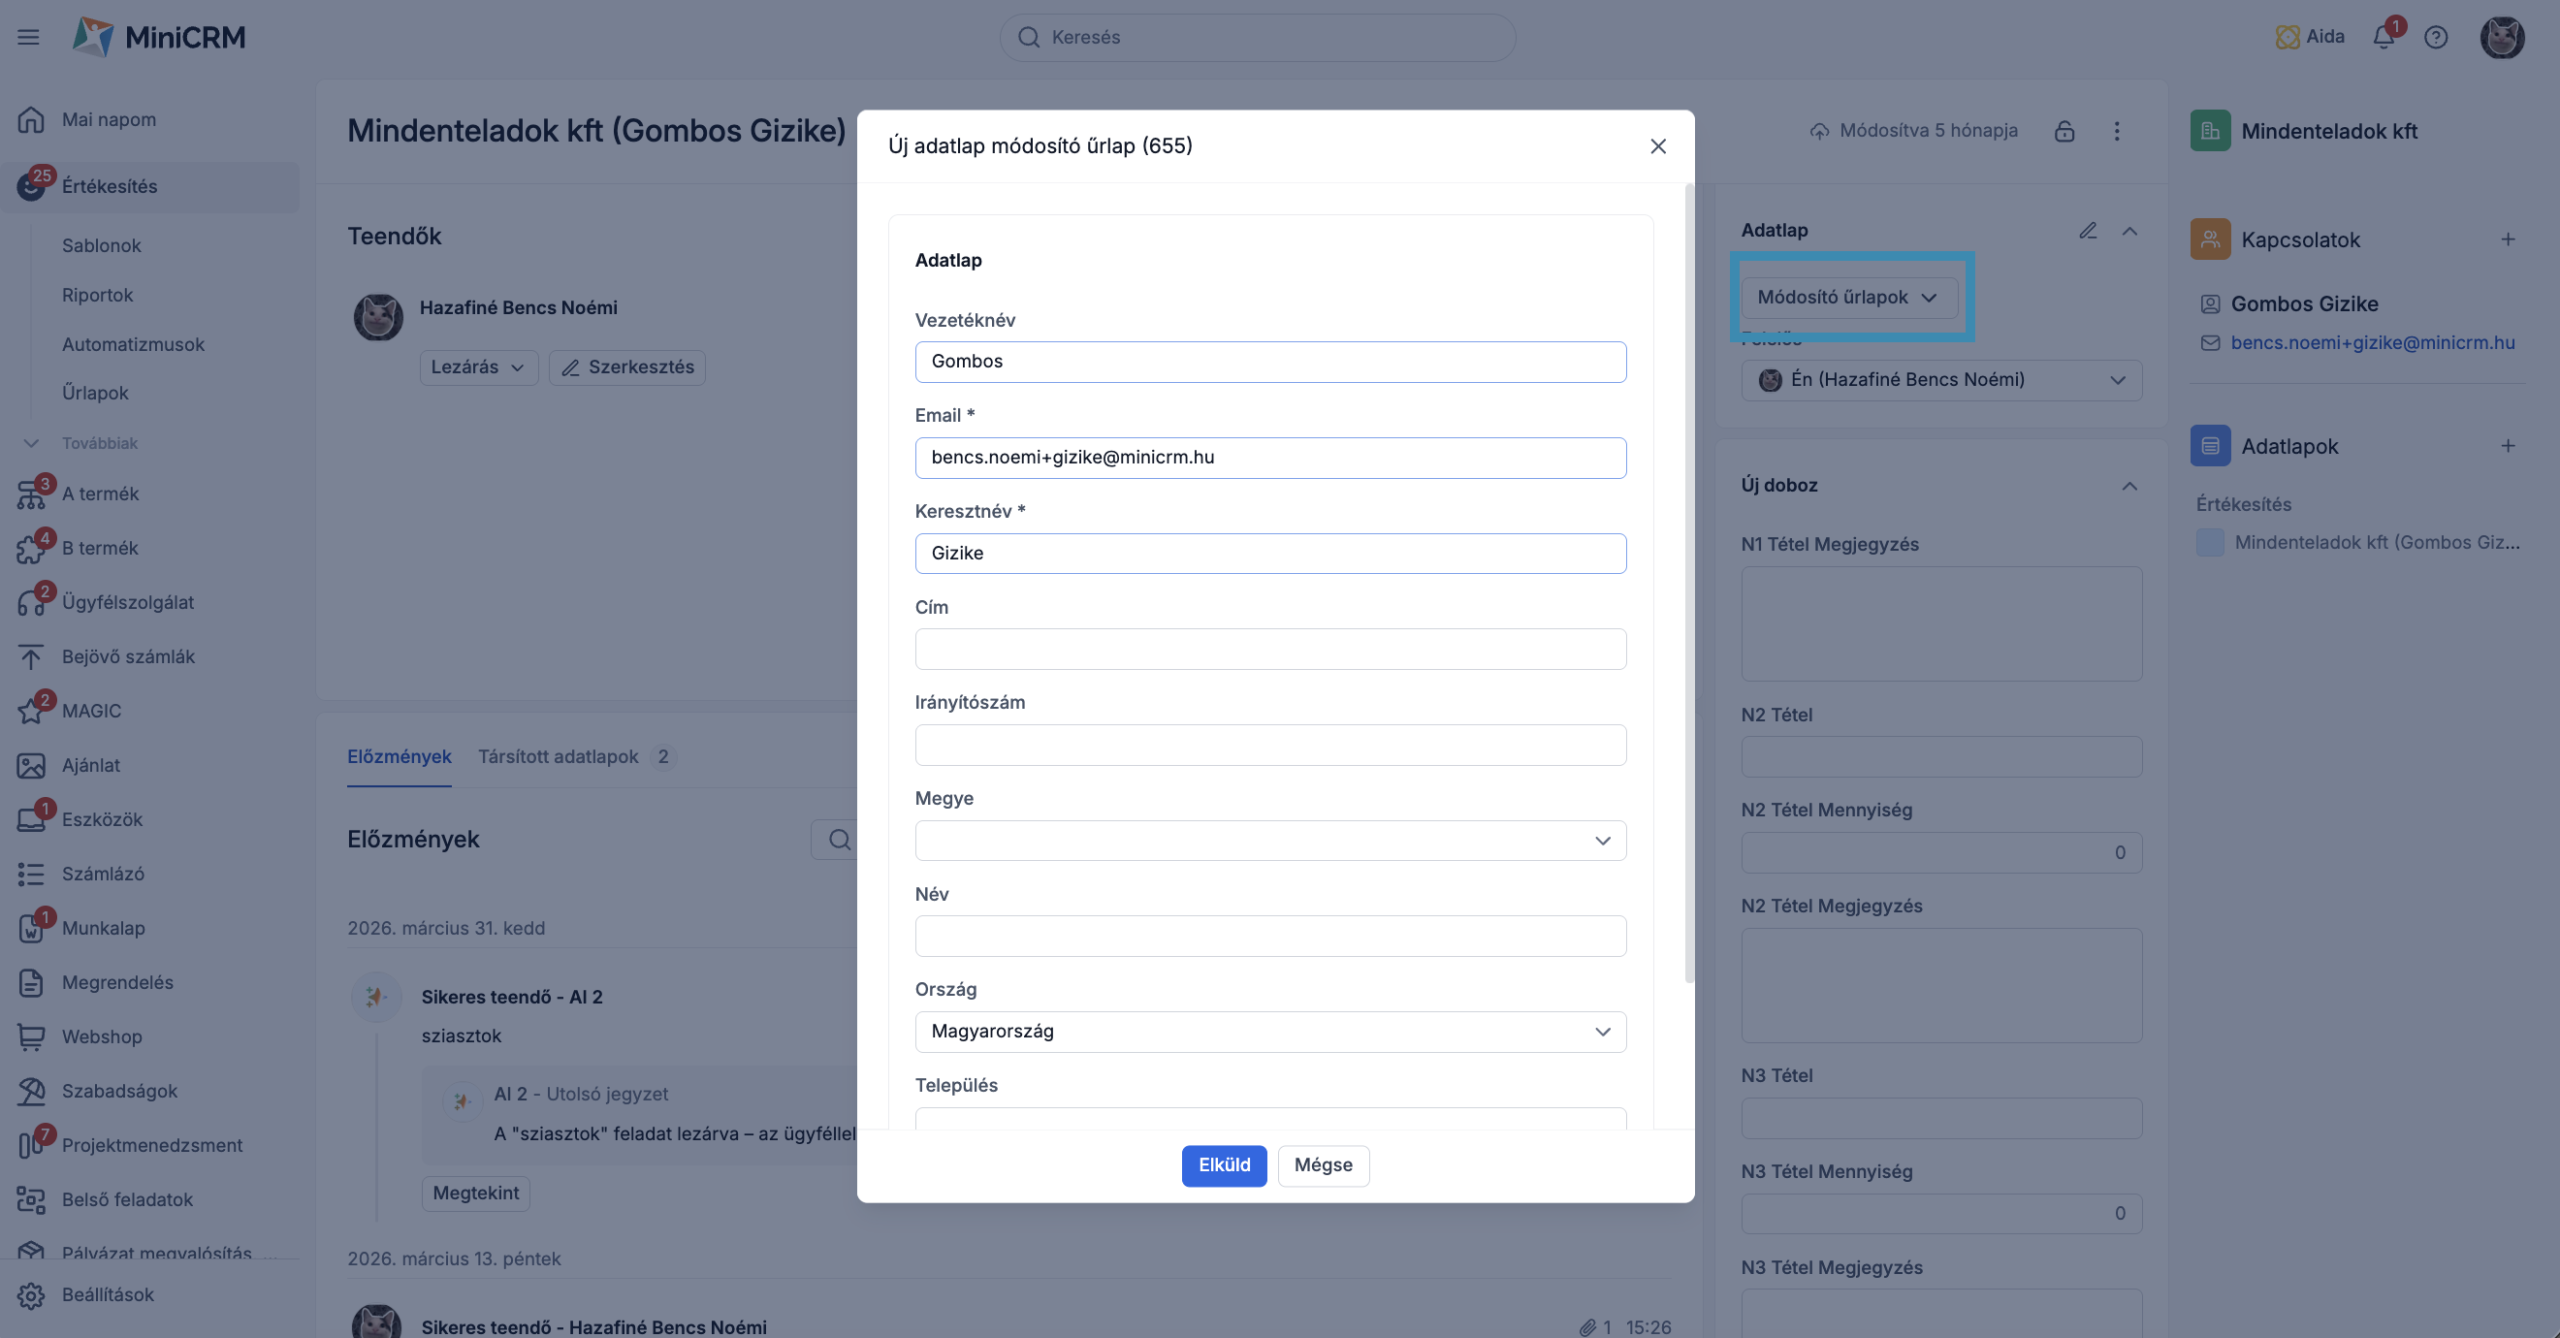
Task: Click the lock icon beside Módosítva
Action: [x=2064, y=131]
